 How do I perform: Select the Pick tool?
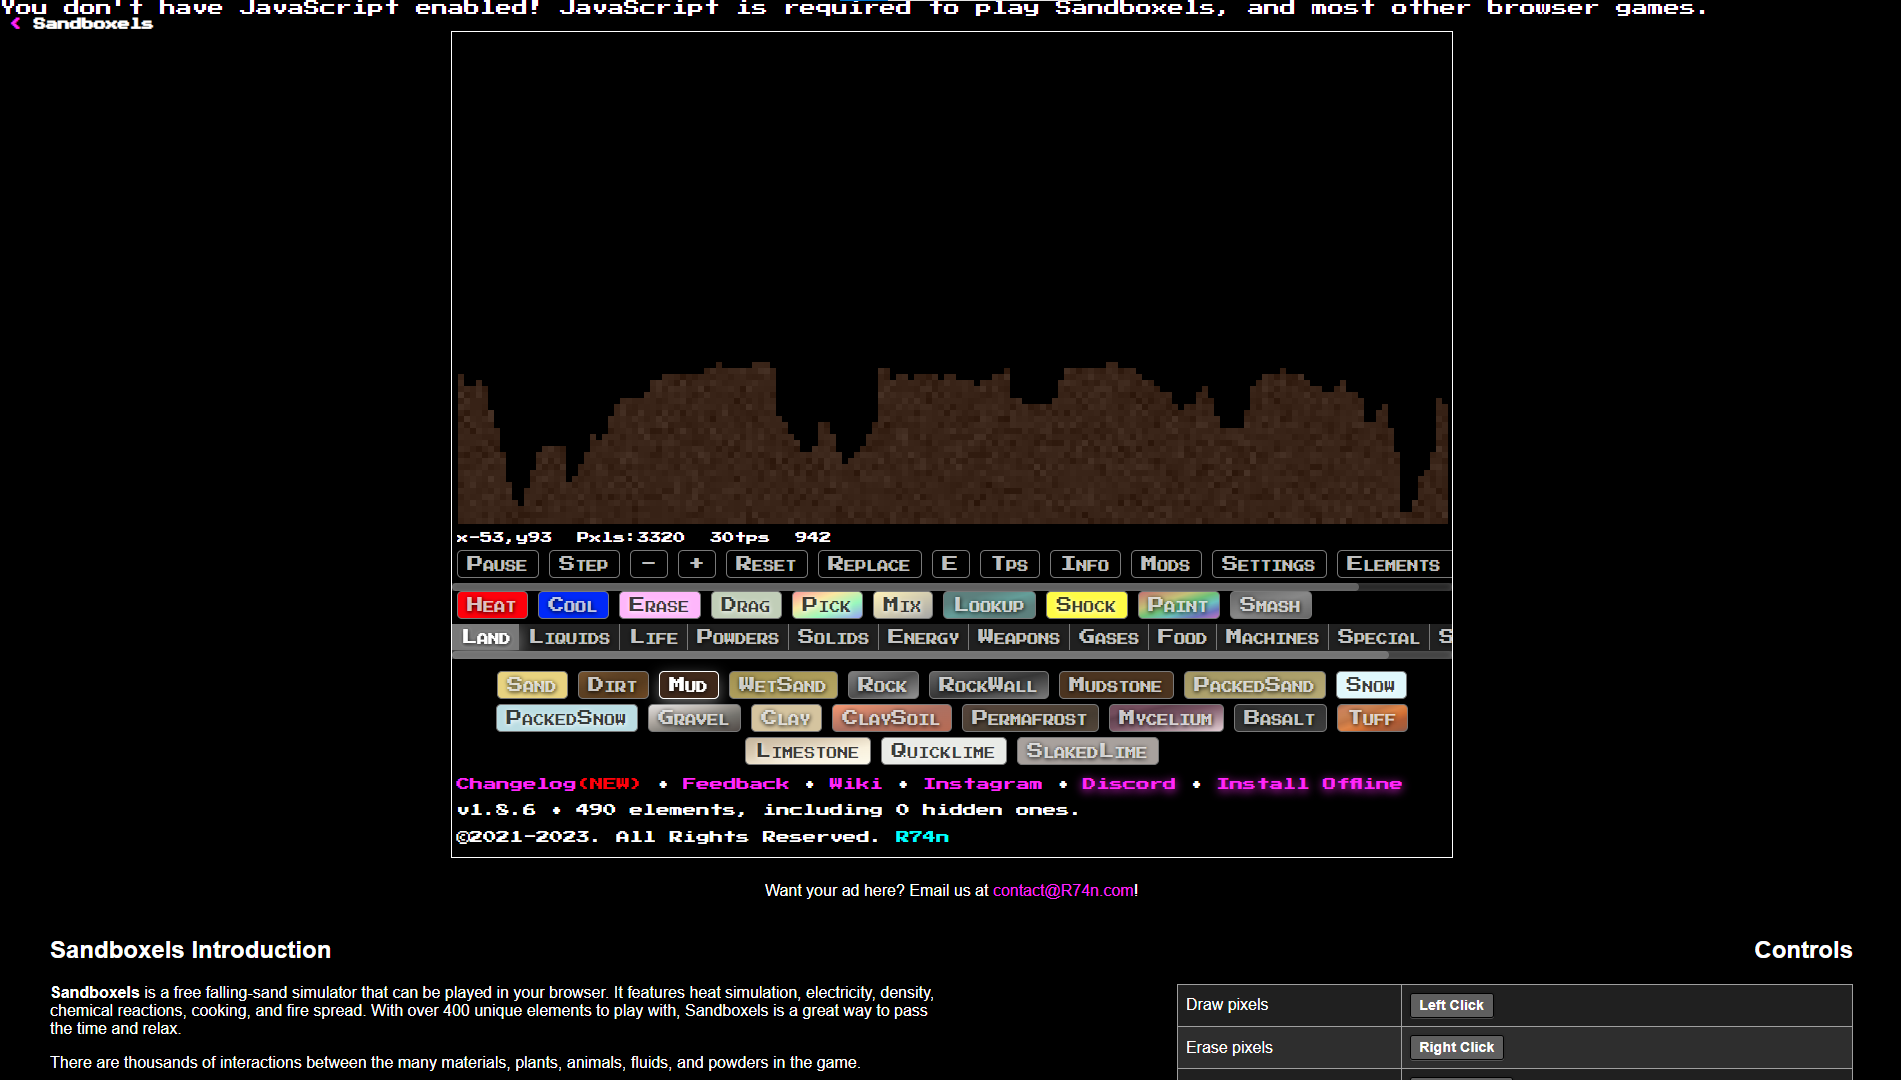(827, 605)
